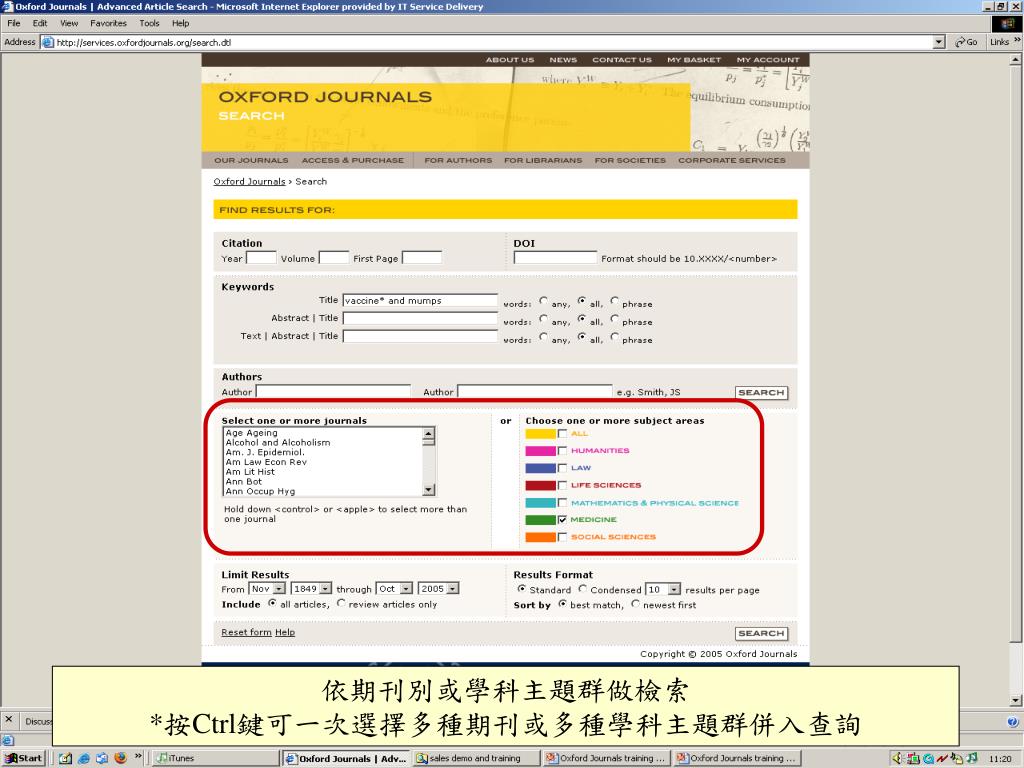Open the Help menu

[180, 24]
